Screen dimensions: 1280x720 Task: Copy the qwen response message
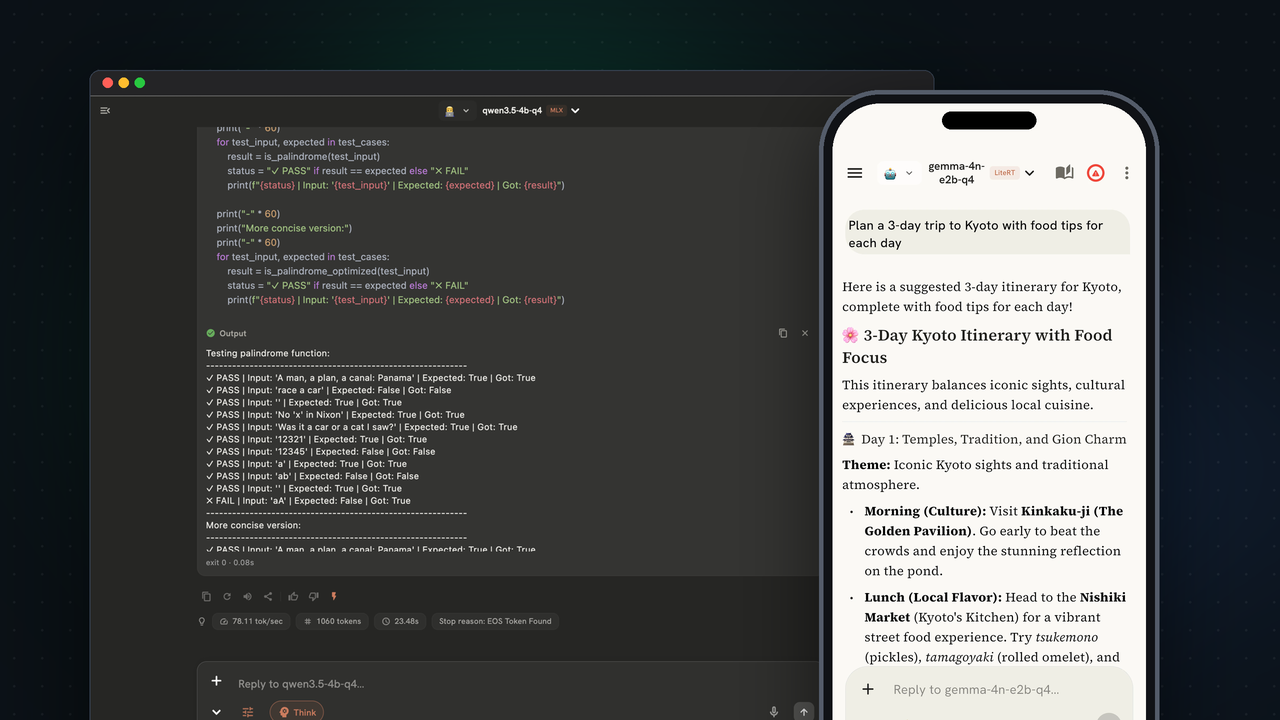(x=206, y=597)
